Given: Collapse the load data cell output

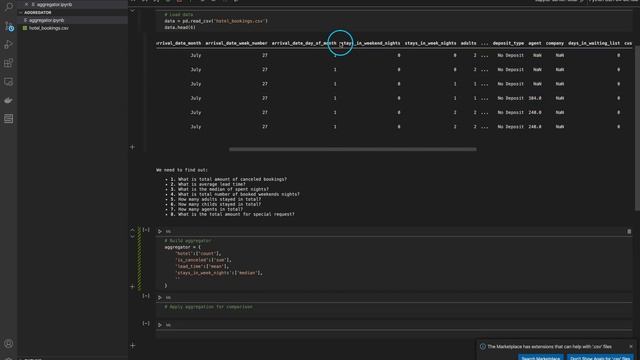Looking at the screenshot, I should [x=132, y=11].
